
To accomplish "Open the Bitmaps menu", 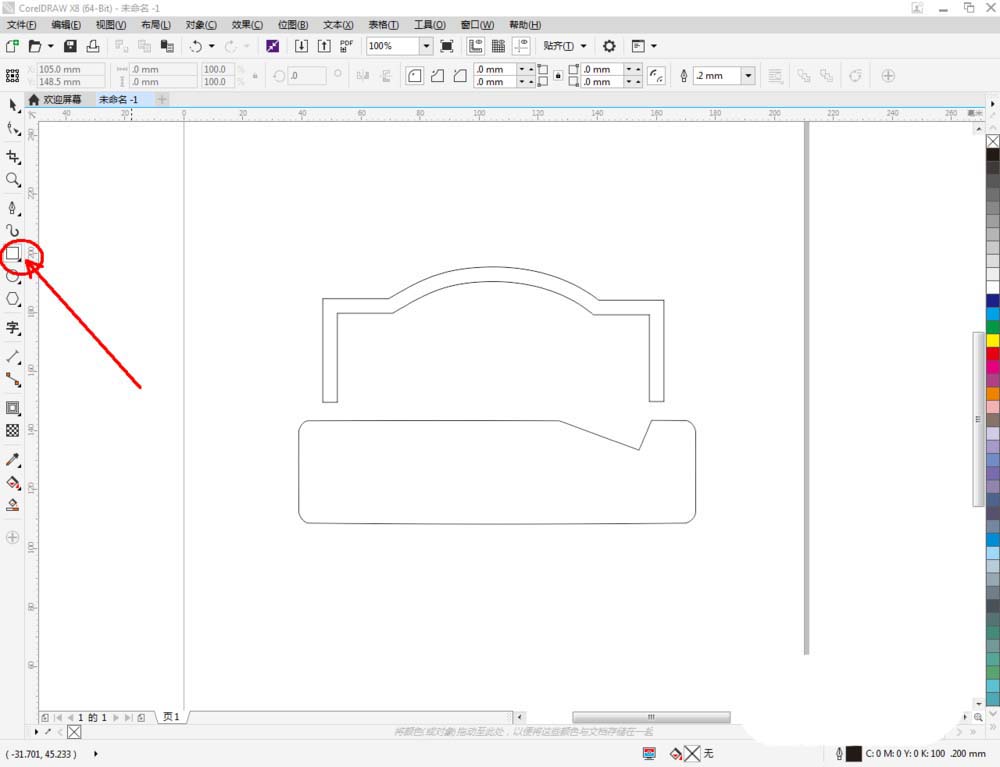I will 293,25.
